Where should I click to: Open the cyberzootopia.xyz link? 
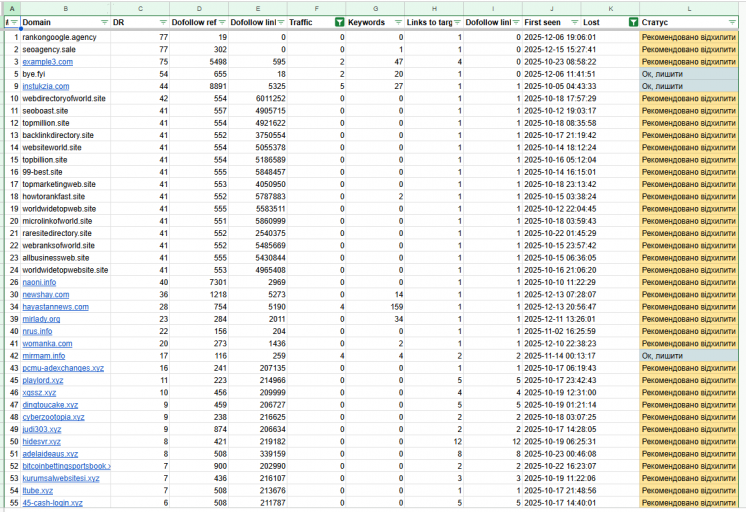(x=53, y=417)
